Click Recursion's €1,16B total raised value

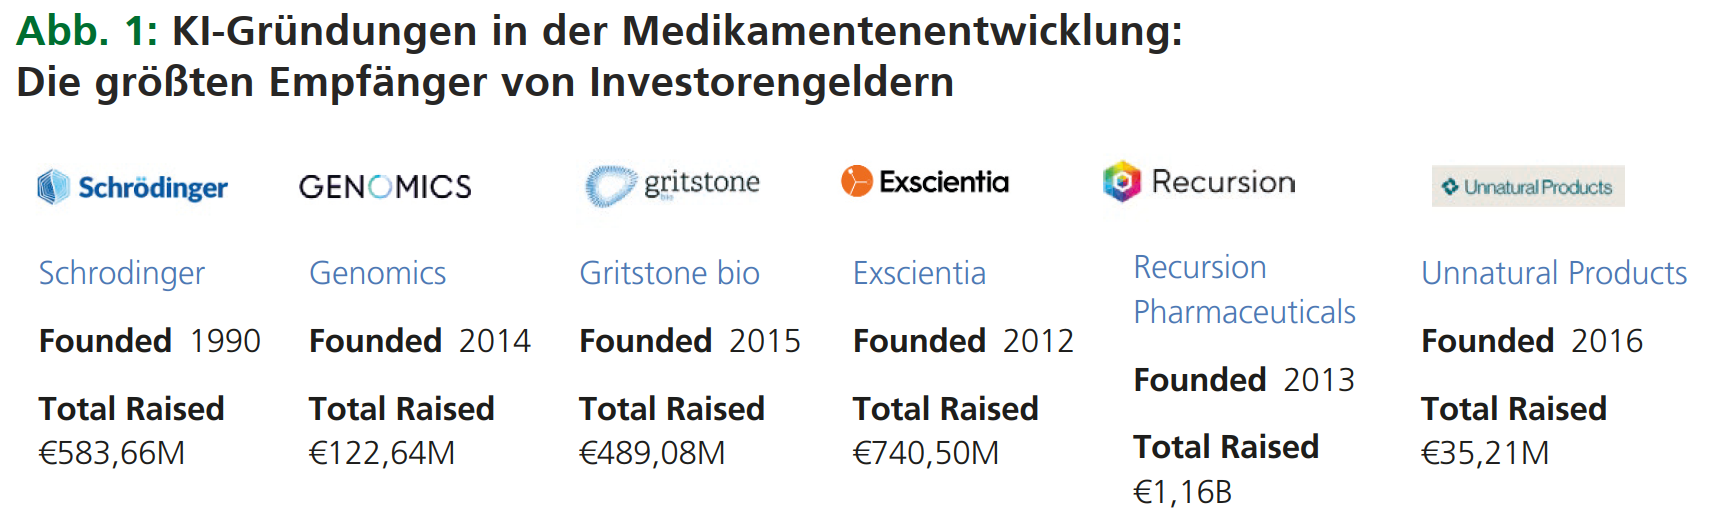(x=1183, y=492)
